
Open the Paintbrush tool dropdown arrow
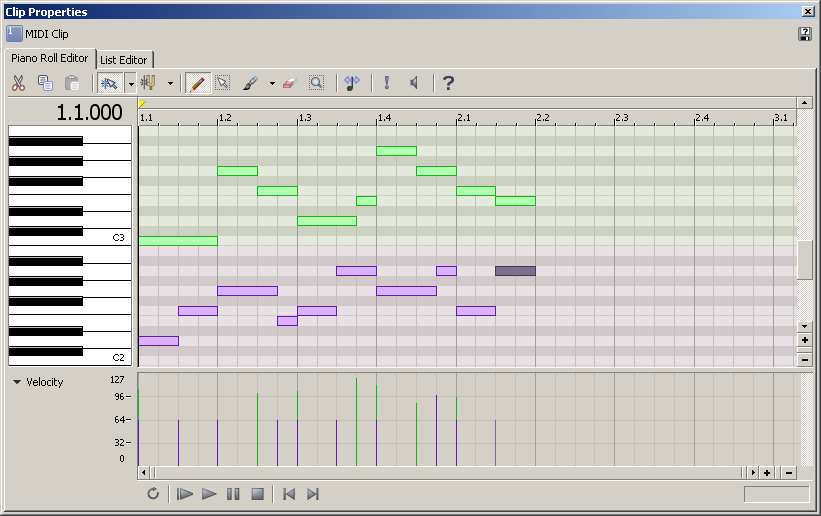(x=272, y=83)
